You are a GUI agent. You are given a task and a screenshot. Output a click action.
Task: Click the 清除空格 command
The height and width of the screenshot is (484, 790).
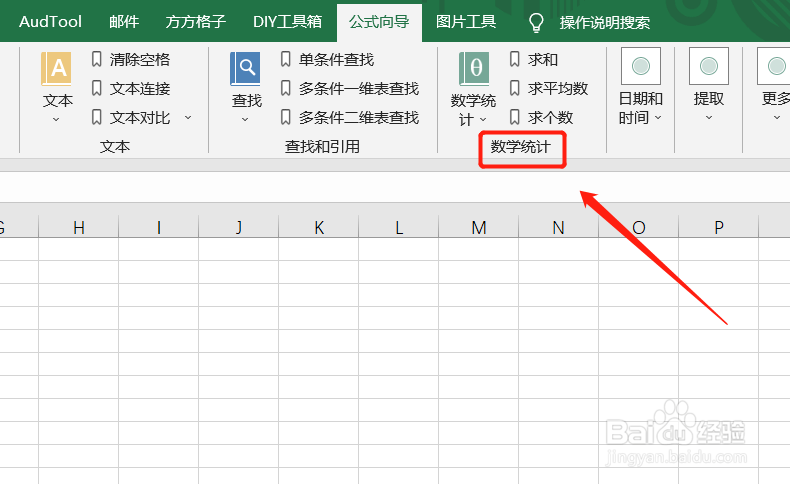pos(140,59)
